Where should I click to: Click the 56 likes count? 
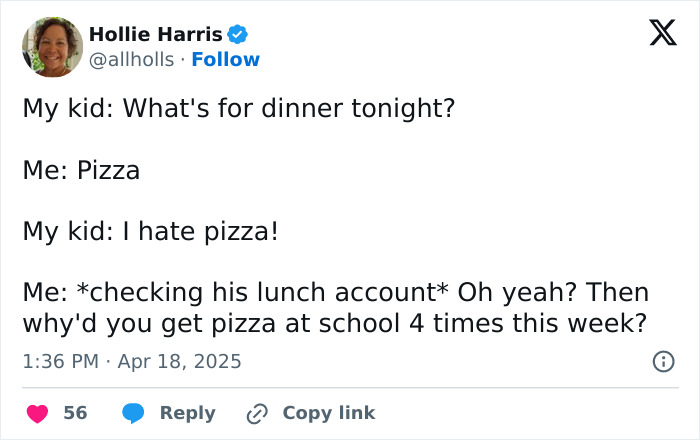coord(75,413)
